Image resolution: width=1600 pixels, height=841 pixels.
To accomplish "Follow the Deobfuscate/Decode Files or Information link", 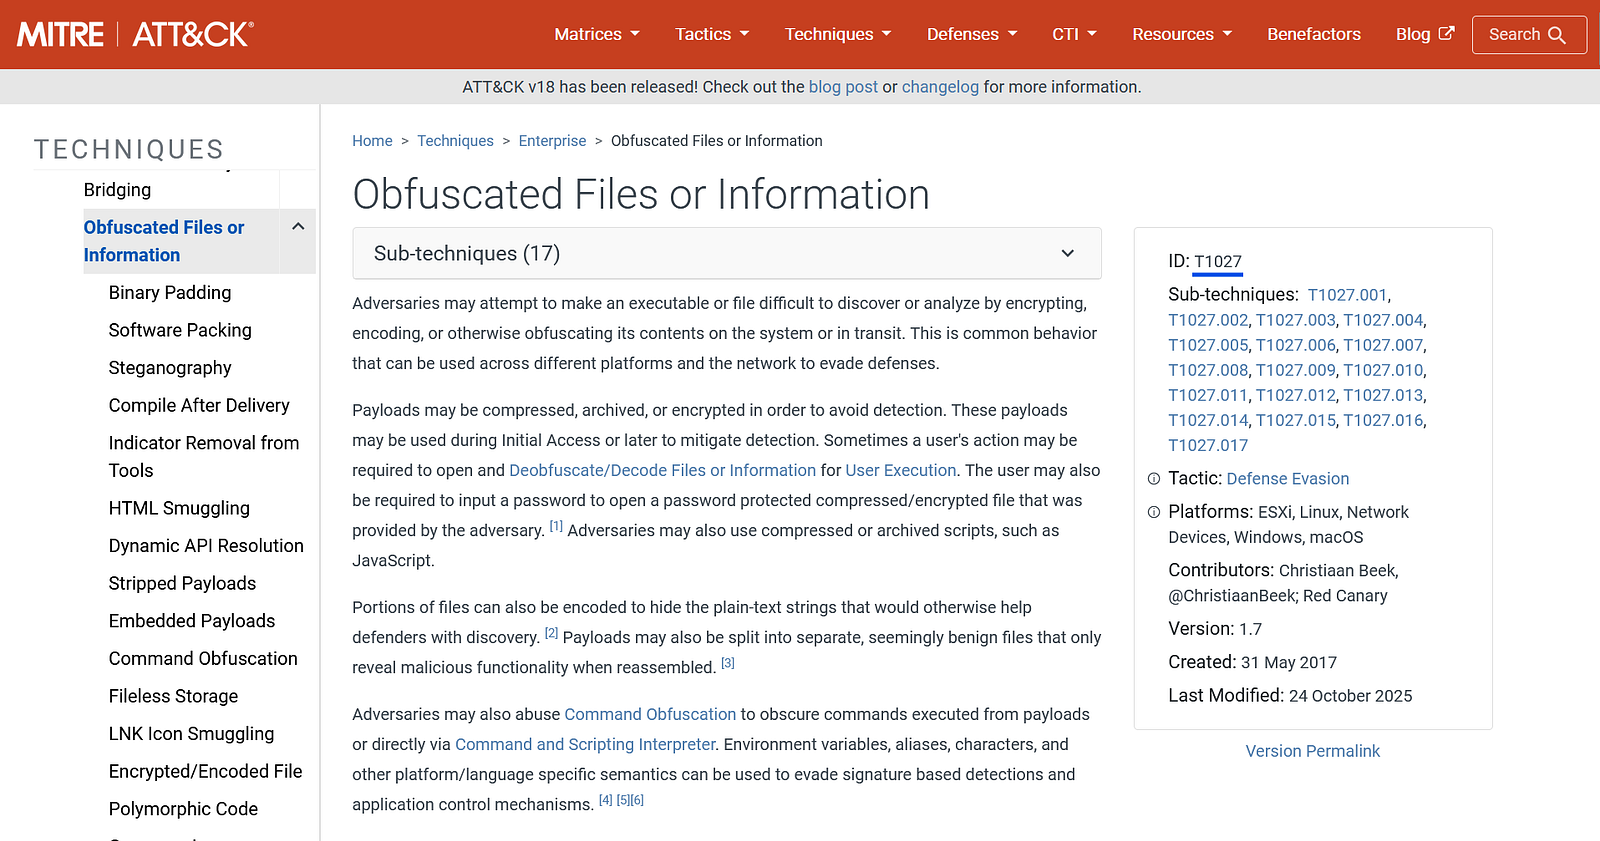I will [x=662, y=470].
